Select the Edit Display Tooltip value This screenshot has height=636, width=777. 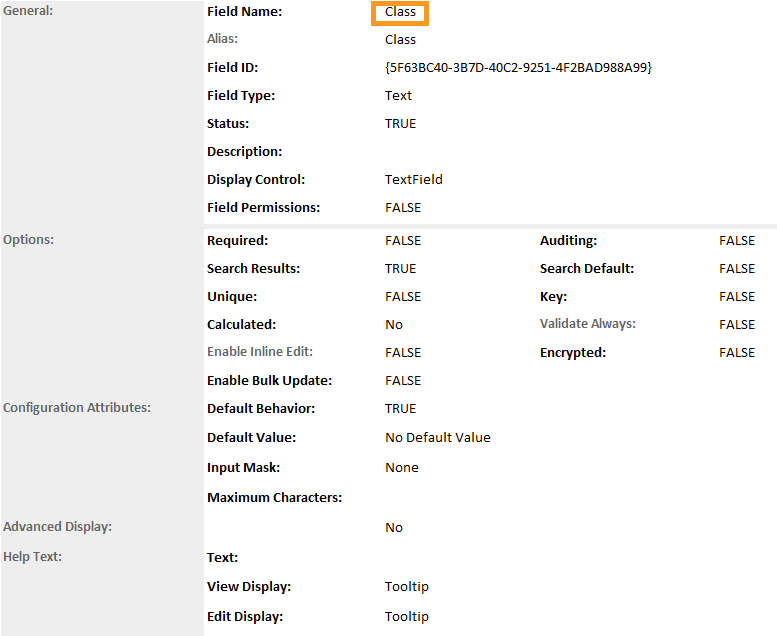pyautogui.click(x=406, y=617)
